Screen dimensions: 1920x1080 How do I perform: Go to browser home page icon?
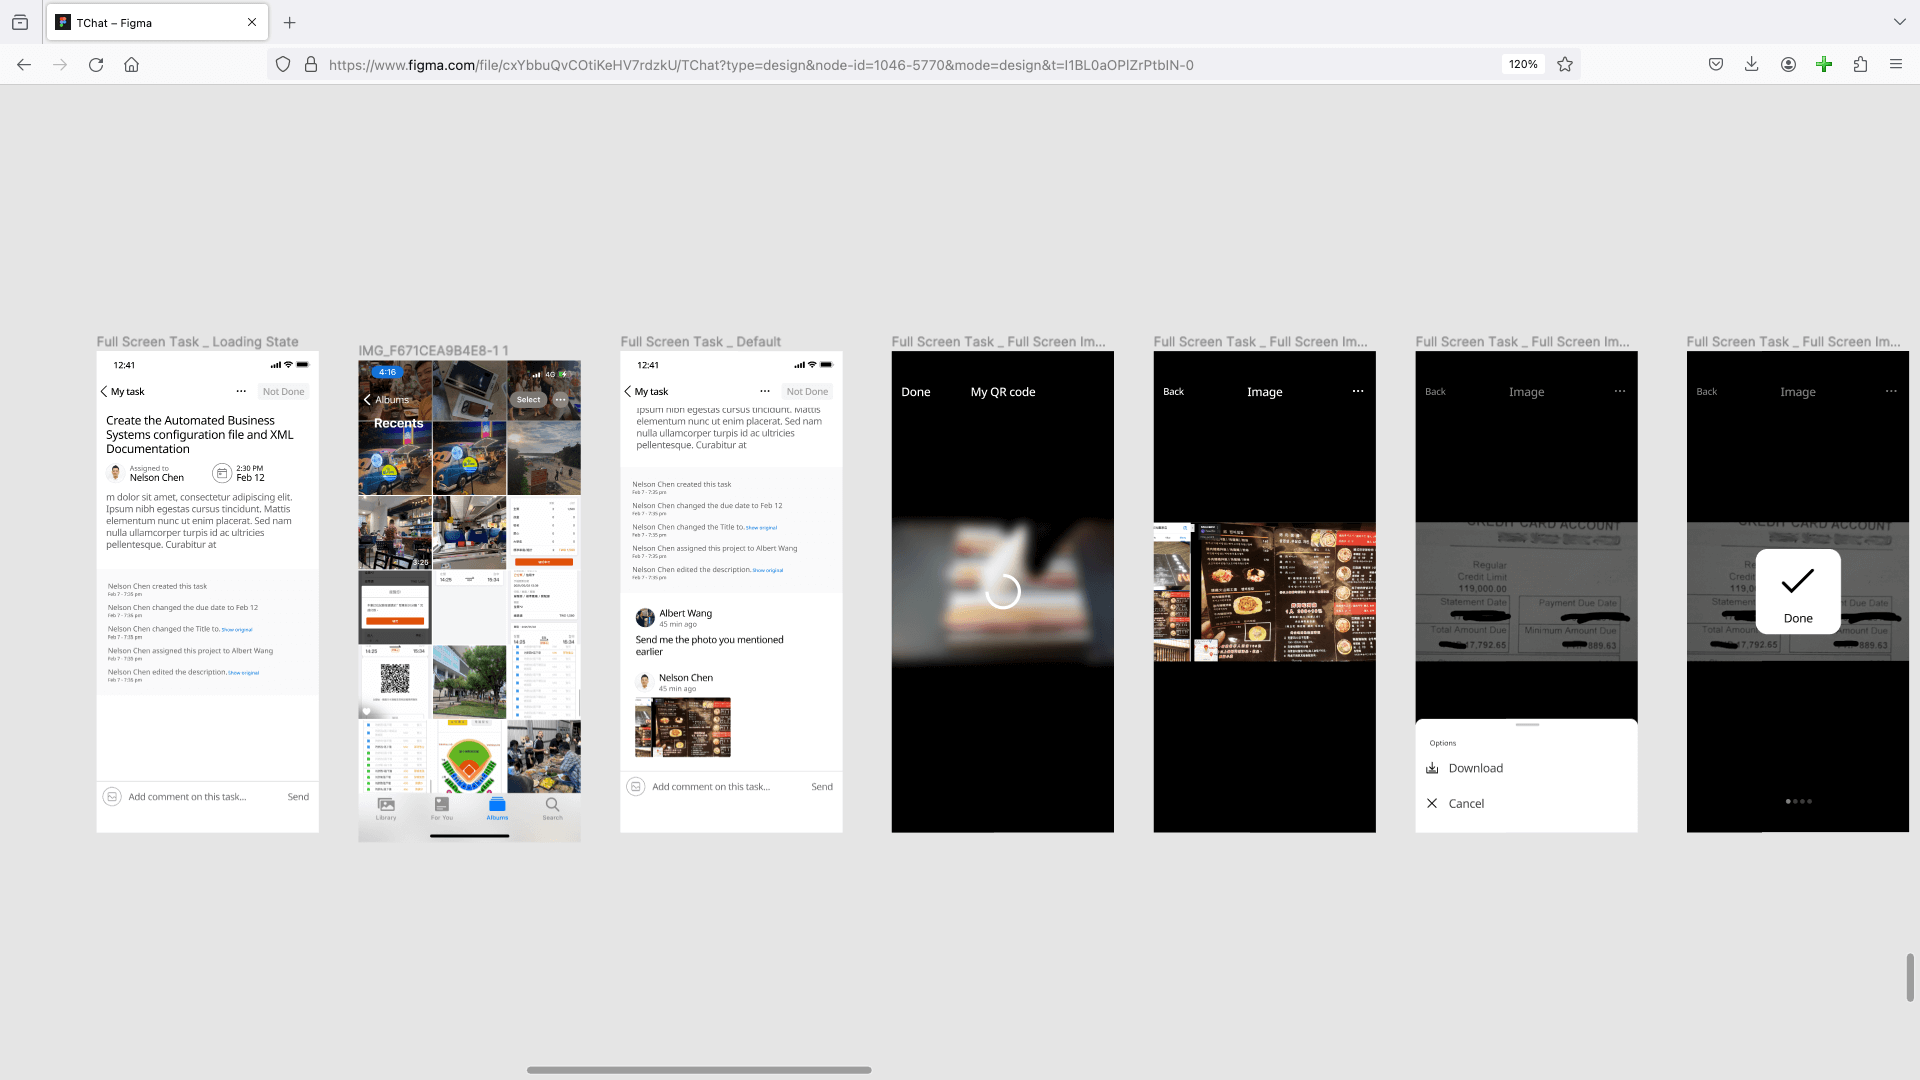click(131, 65)
